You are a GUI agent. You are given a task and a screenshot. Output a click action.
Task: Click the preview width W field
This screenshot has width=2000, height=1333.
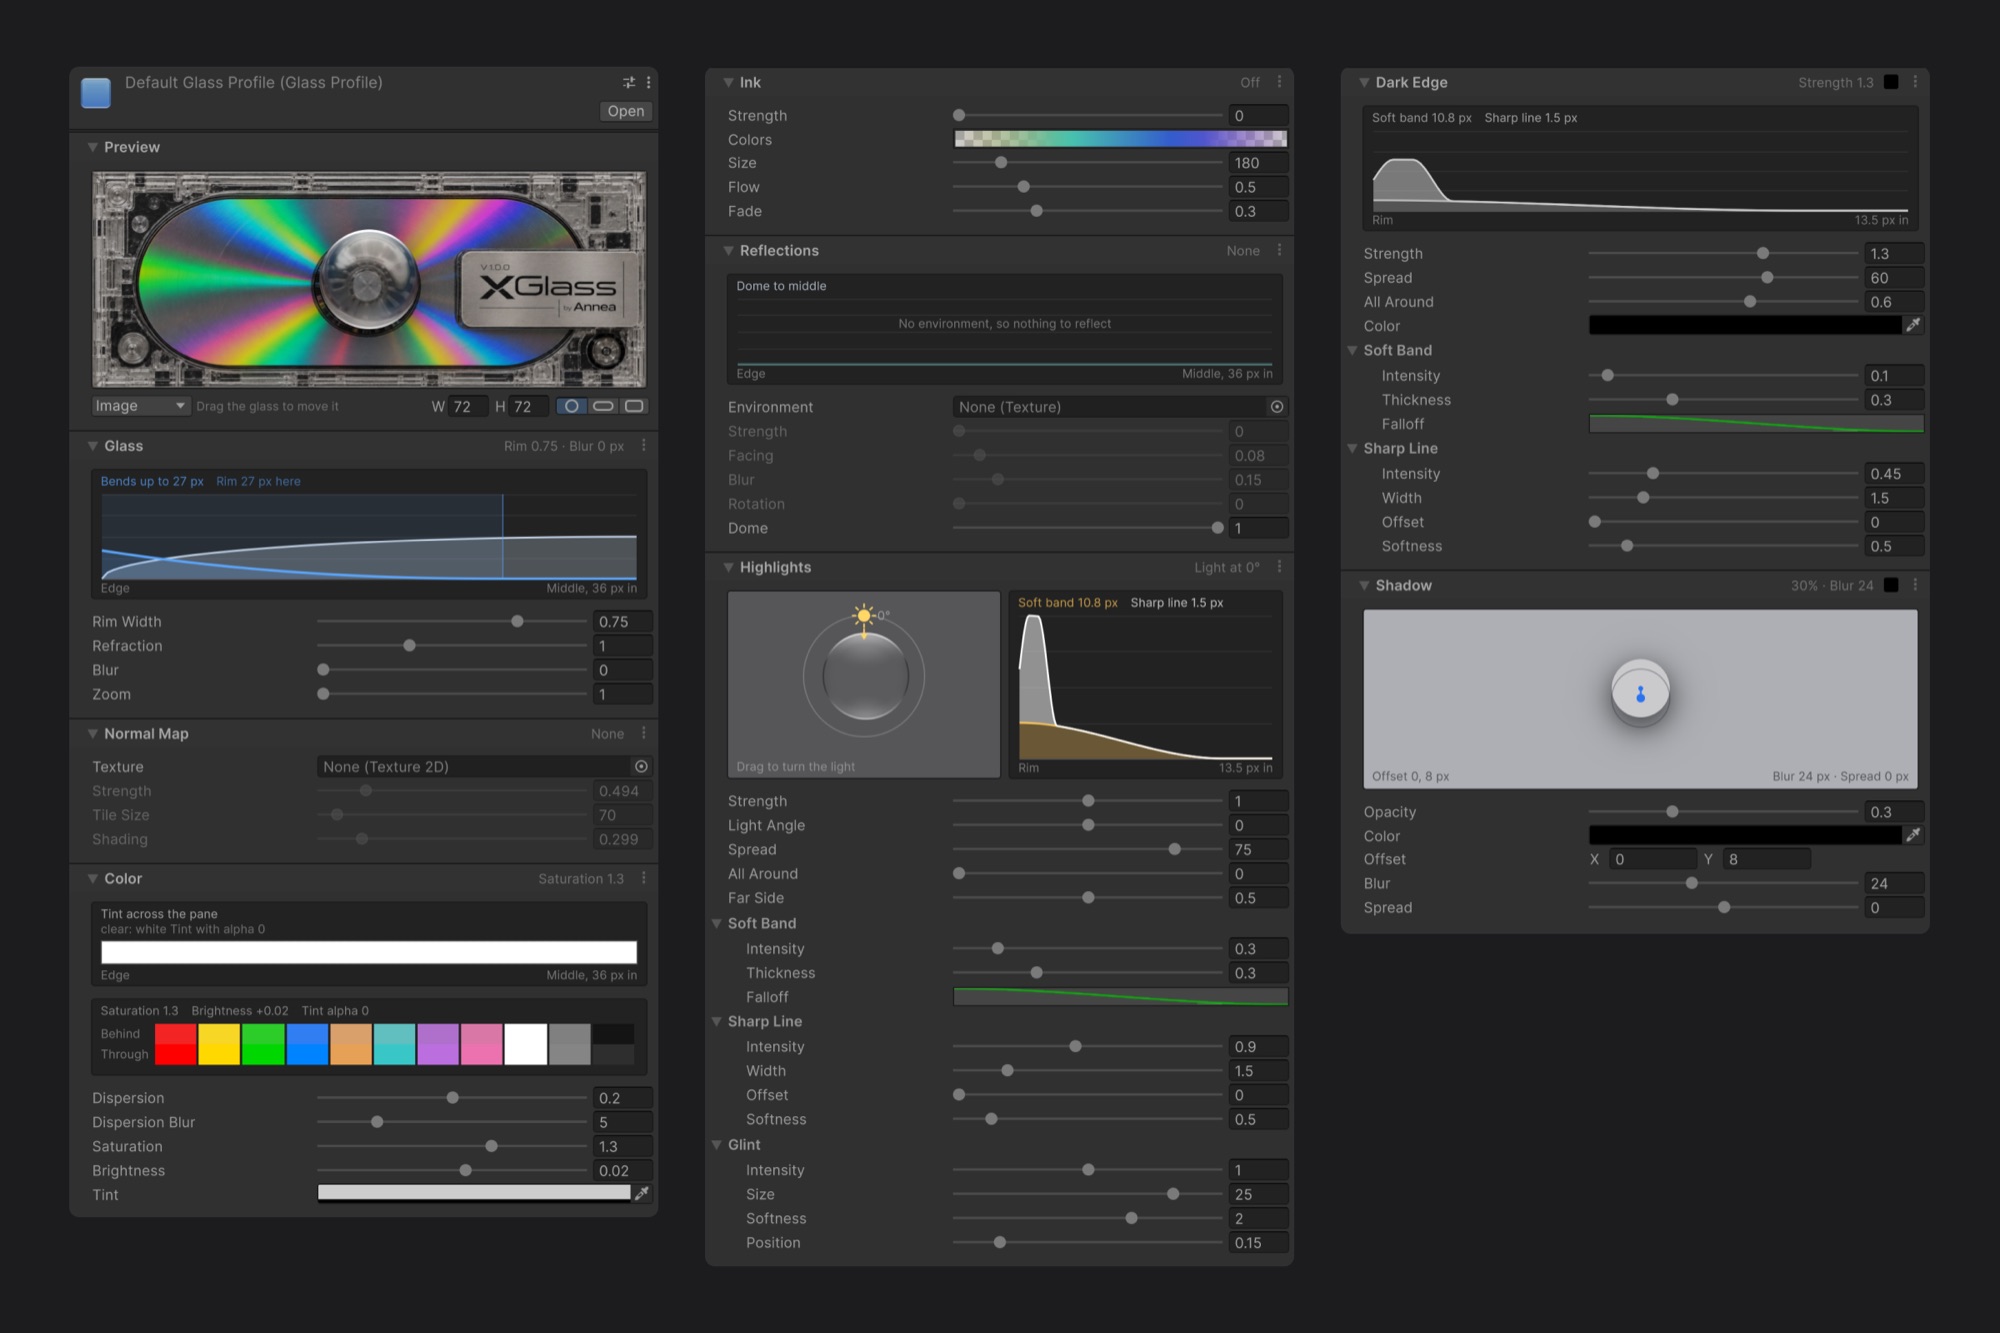468,406
